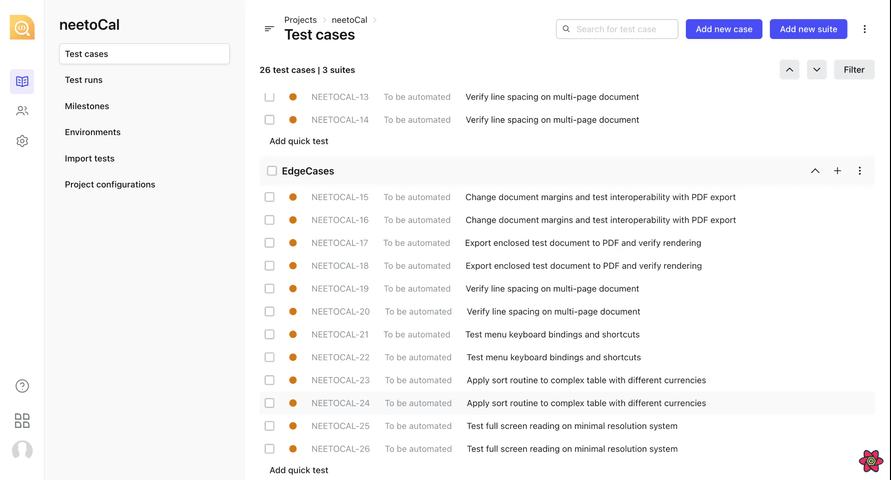
Task: Open the Filter button
Action: tap(854, 70)
